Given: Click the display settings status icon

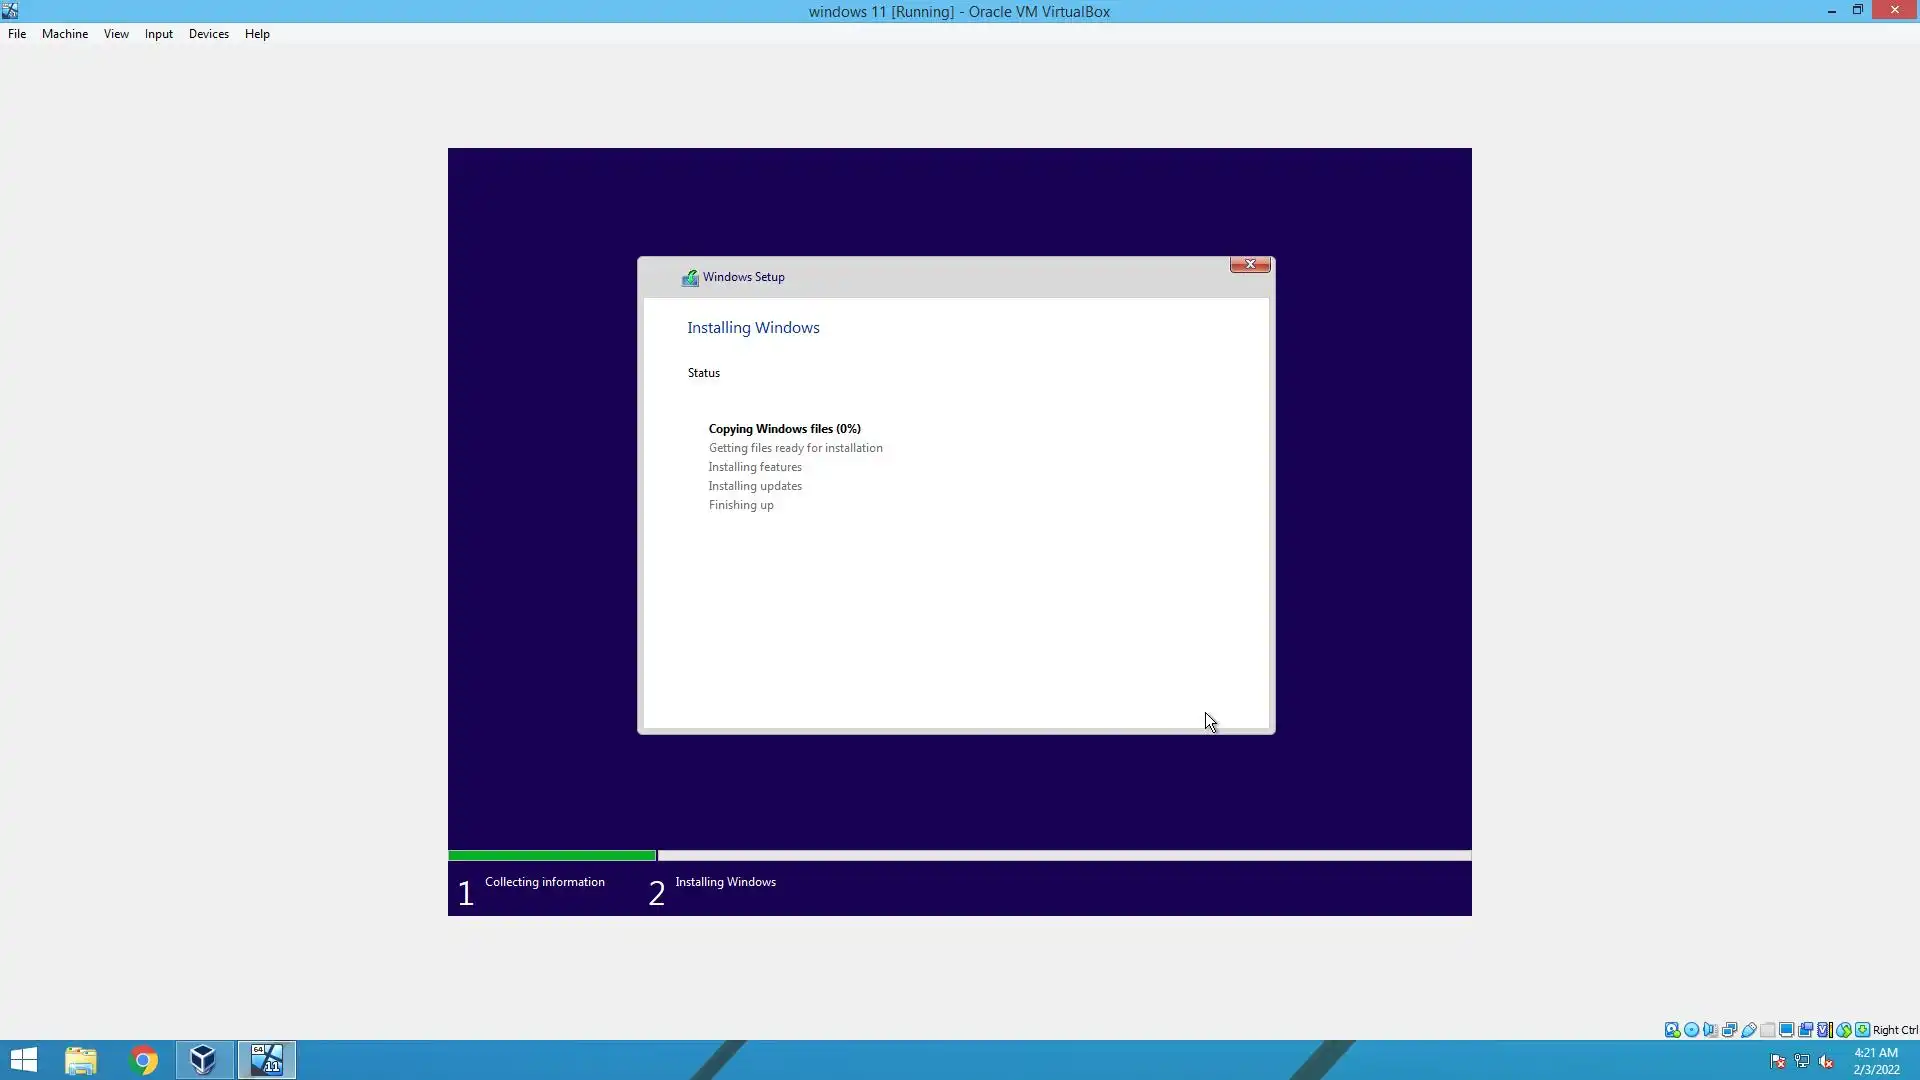Looking at the screenshot, I should click(1786, 1030).
